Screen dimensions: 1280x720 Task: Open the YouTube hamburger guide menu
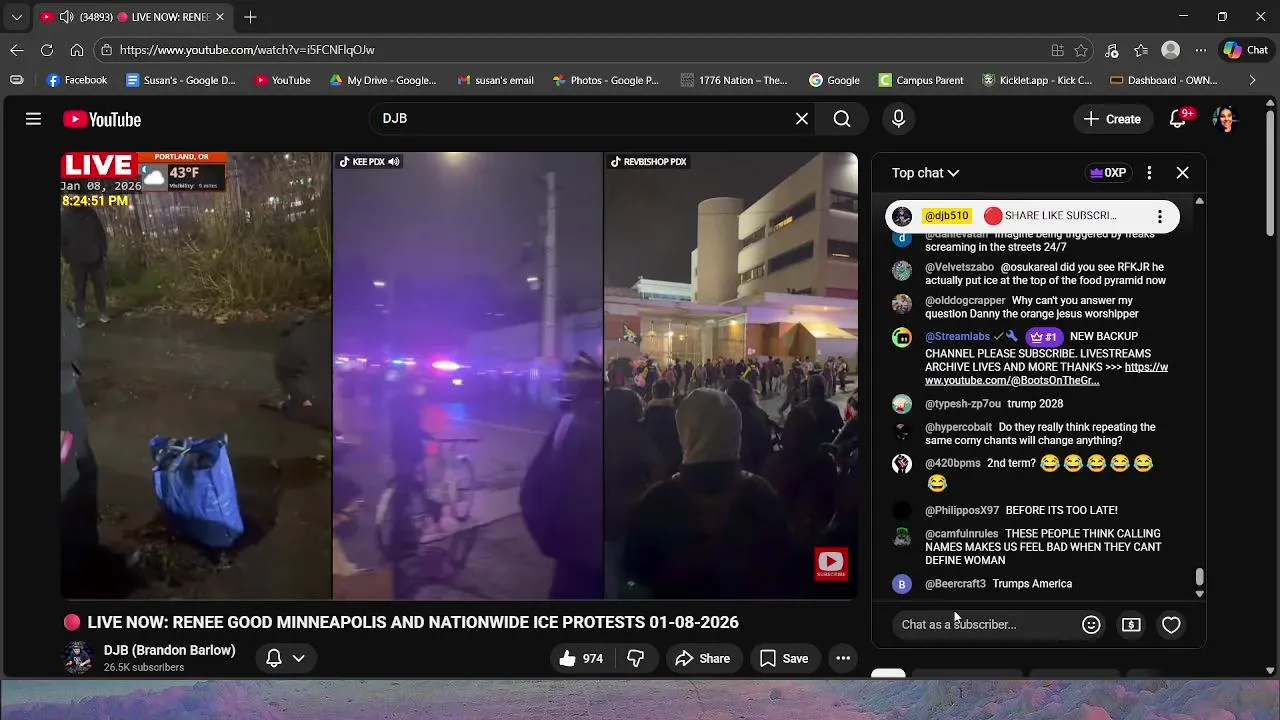(33, 119)
